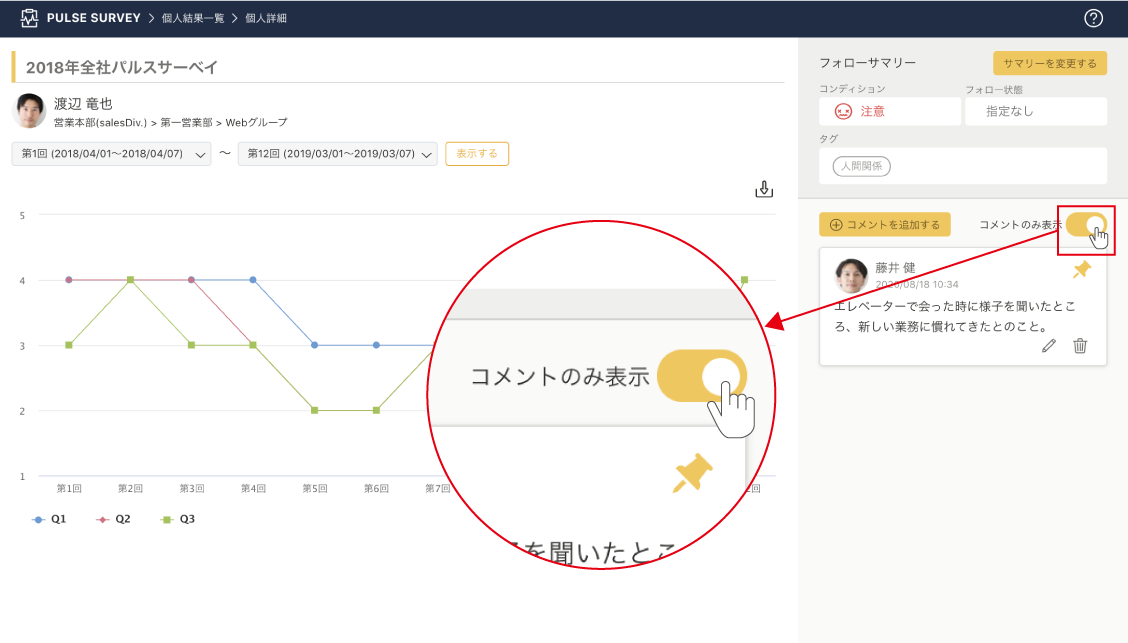Click the Pulse Survey logo icon

click(x=29, y=18)
